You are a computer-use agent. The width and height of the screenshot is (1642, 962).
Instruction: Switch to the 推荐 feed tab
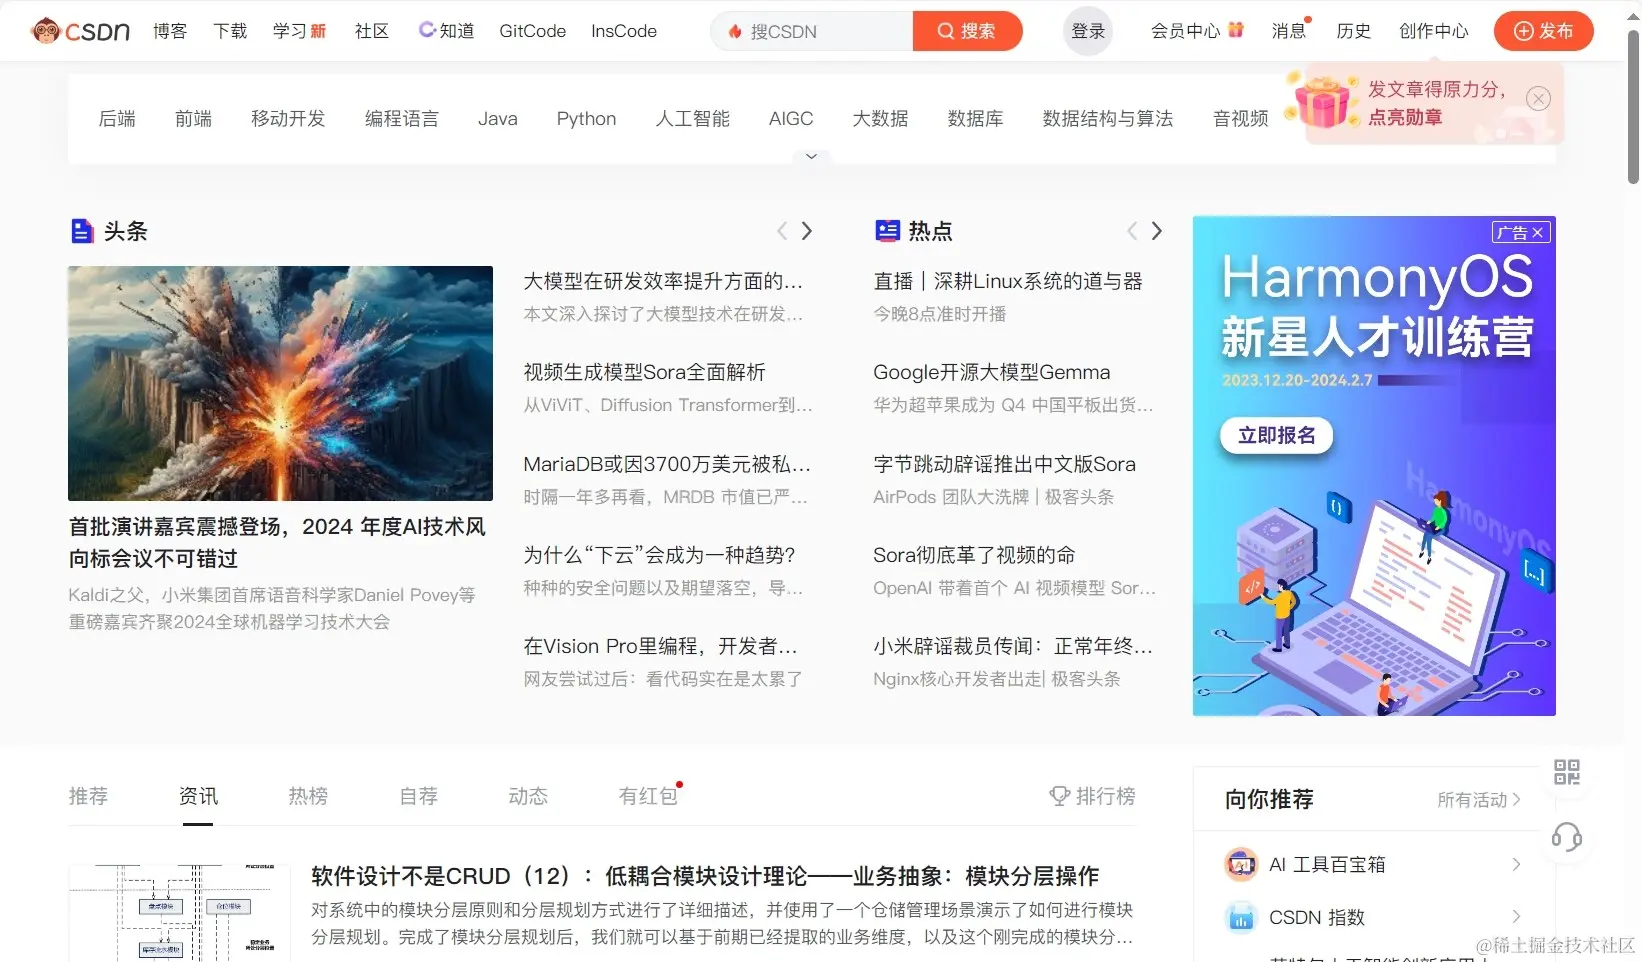[88, 796]
